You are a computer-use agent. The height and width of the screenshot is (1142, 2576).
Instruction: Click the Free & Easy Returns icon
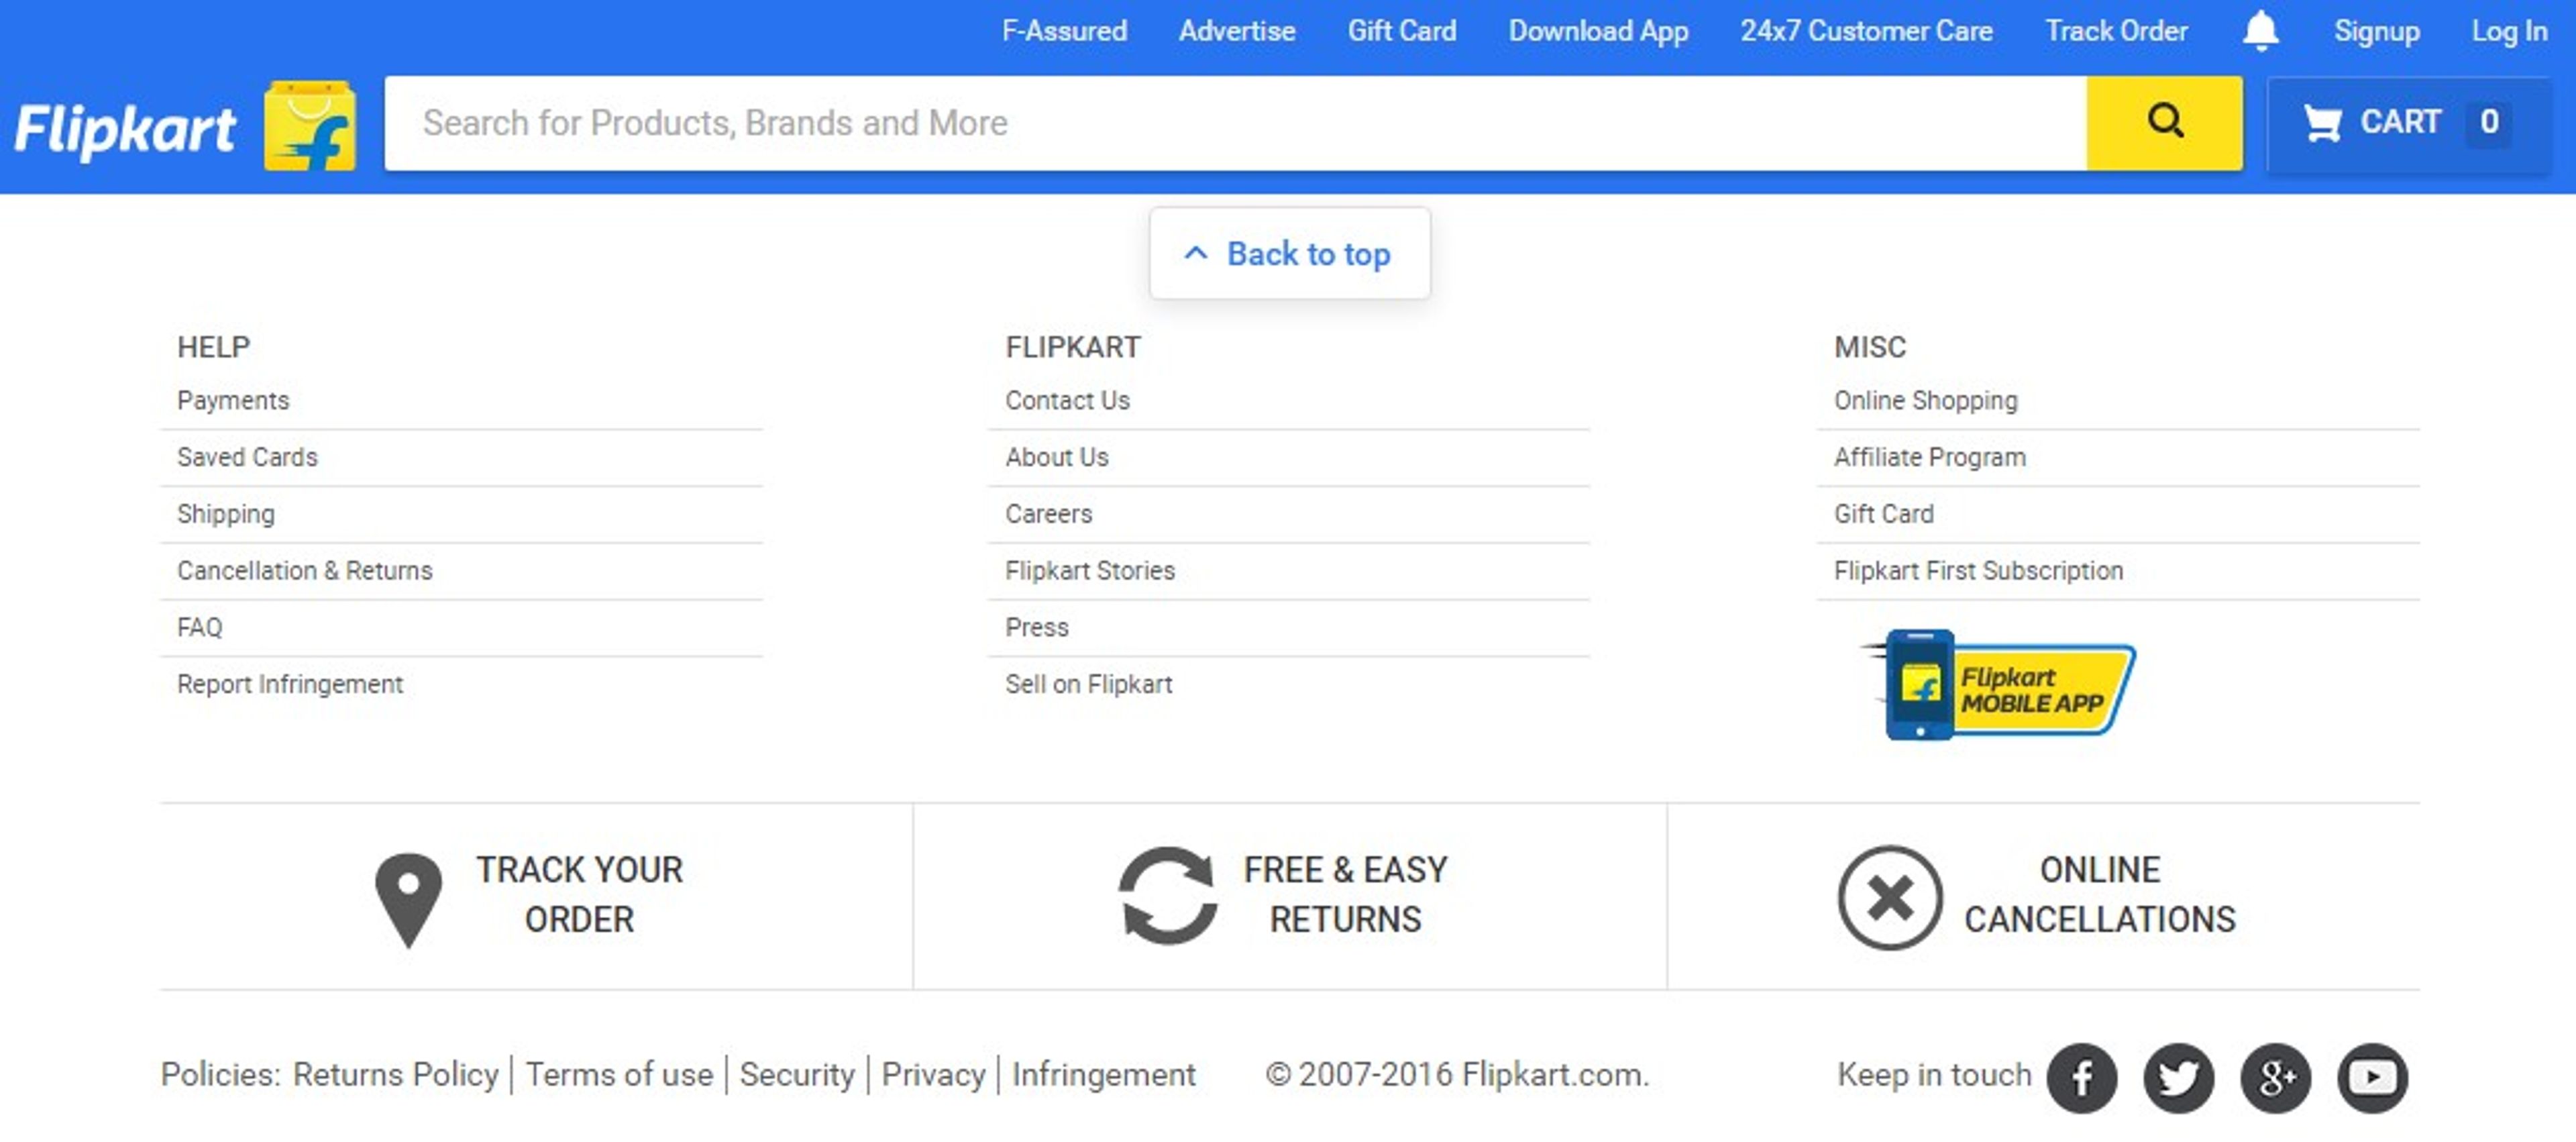[1168, 896]
